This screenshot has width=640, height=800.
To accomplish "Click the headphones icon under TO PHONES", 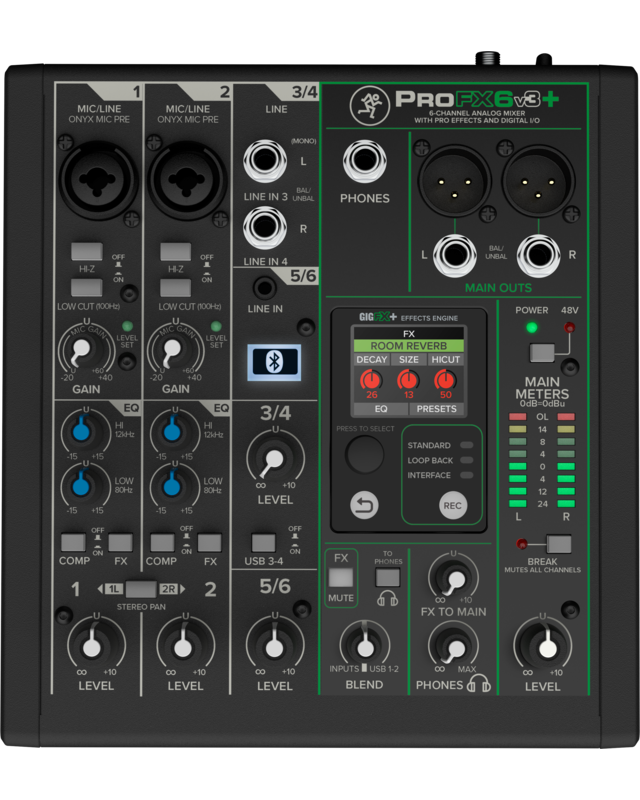I will pyautogui.click(x=387, y=598).
